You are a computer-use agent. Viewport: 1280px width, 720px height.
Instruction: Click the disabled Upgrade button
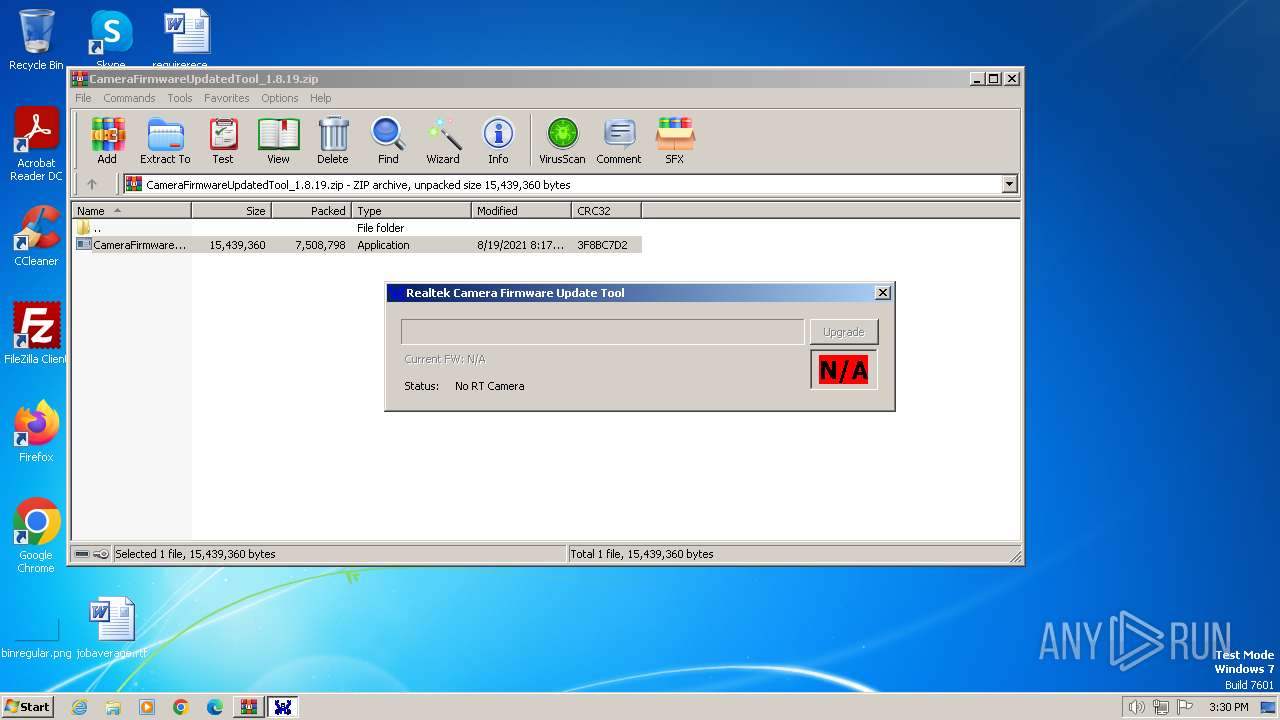tap(843, 332)
